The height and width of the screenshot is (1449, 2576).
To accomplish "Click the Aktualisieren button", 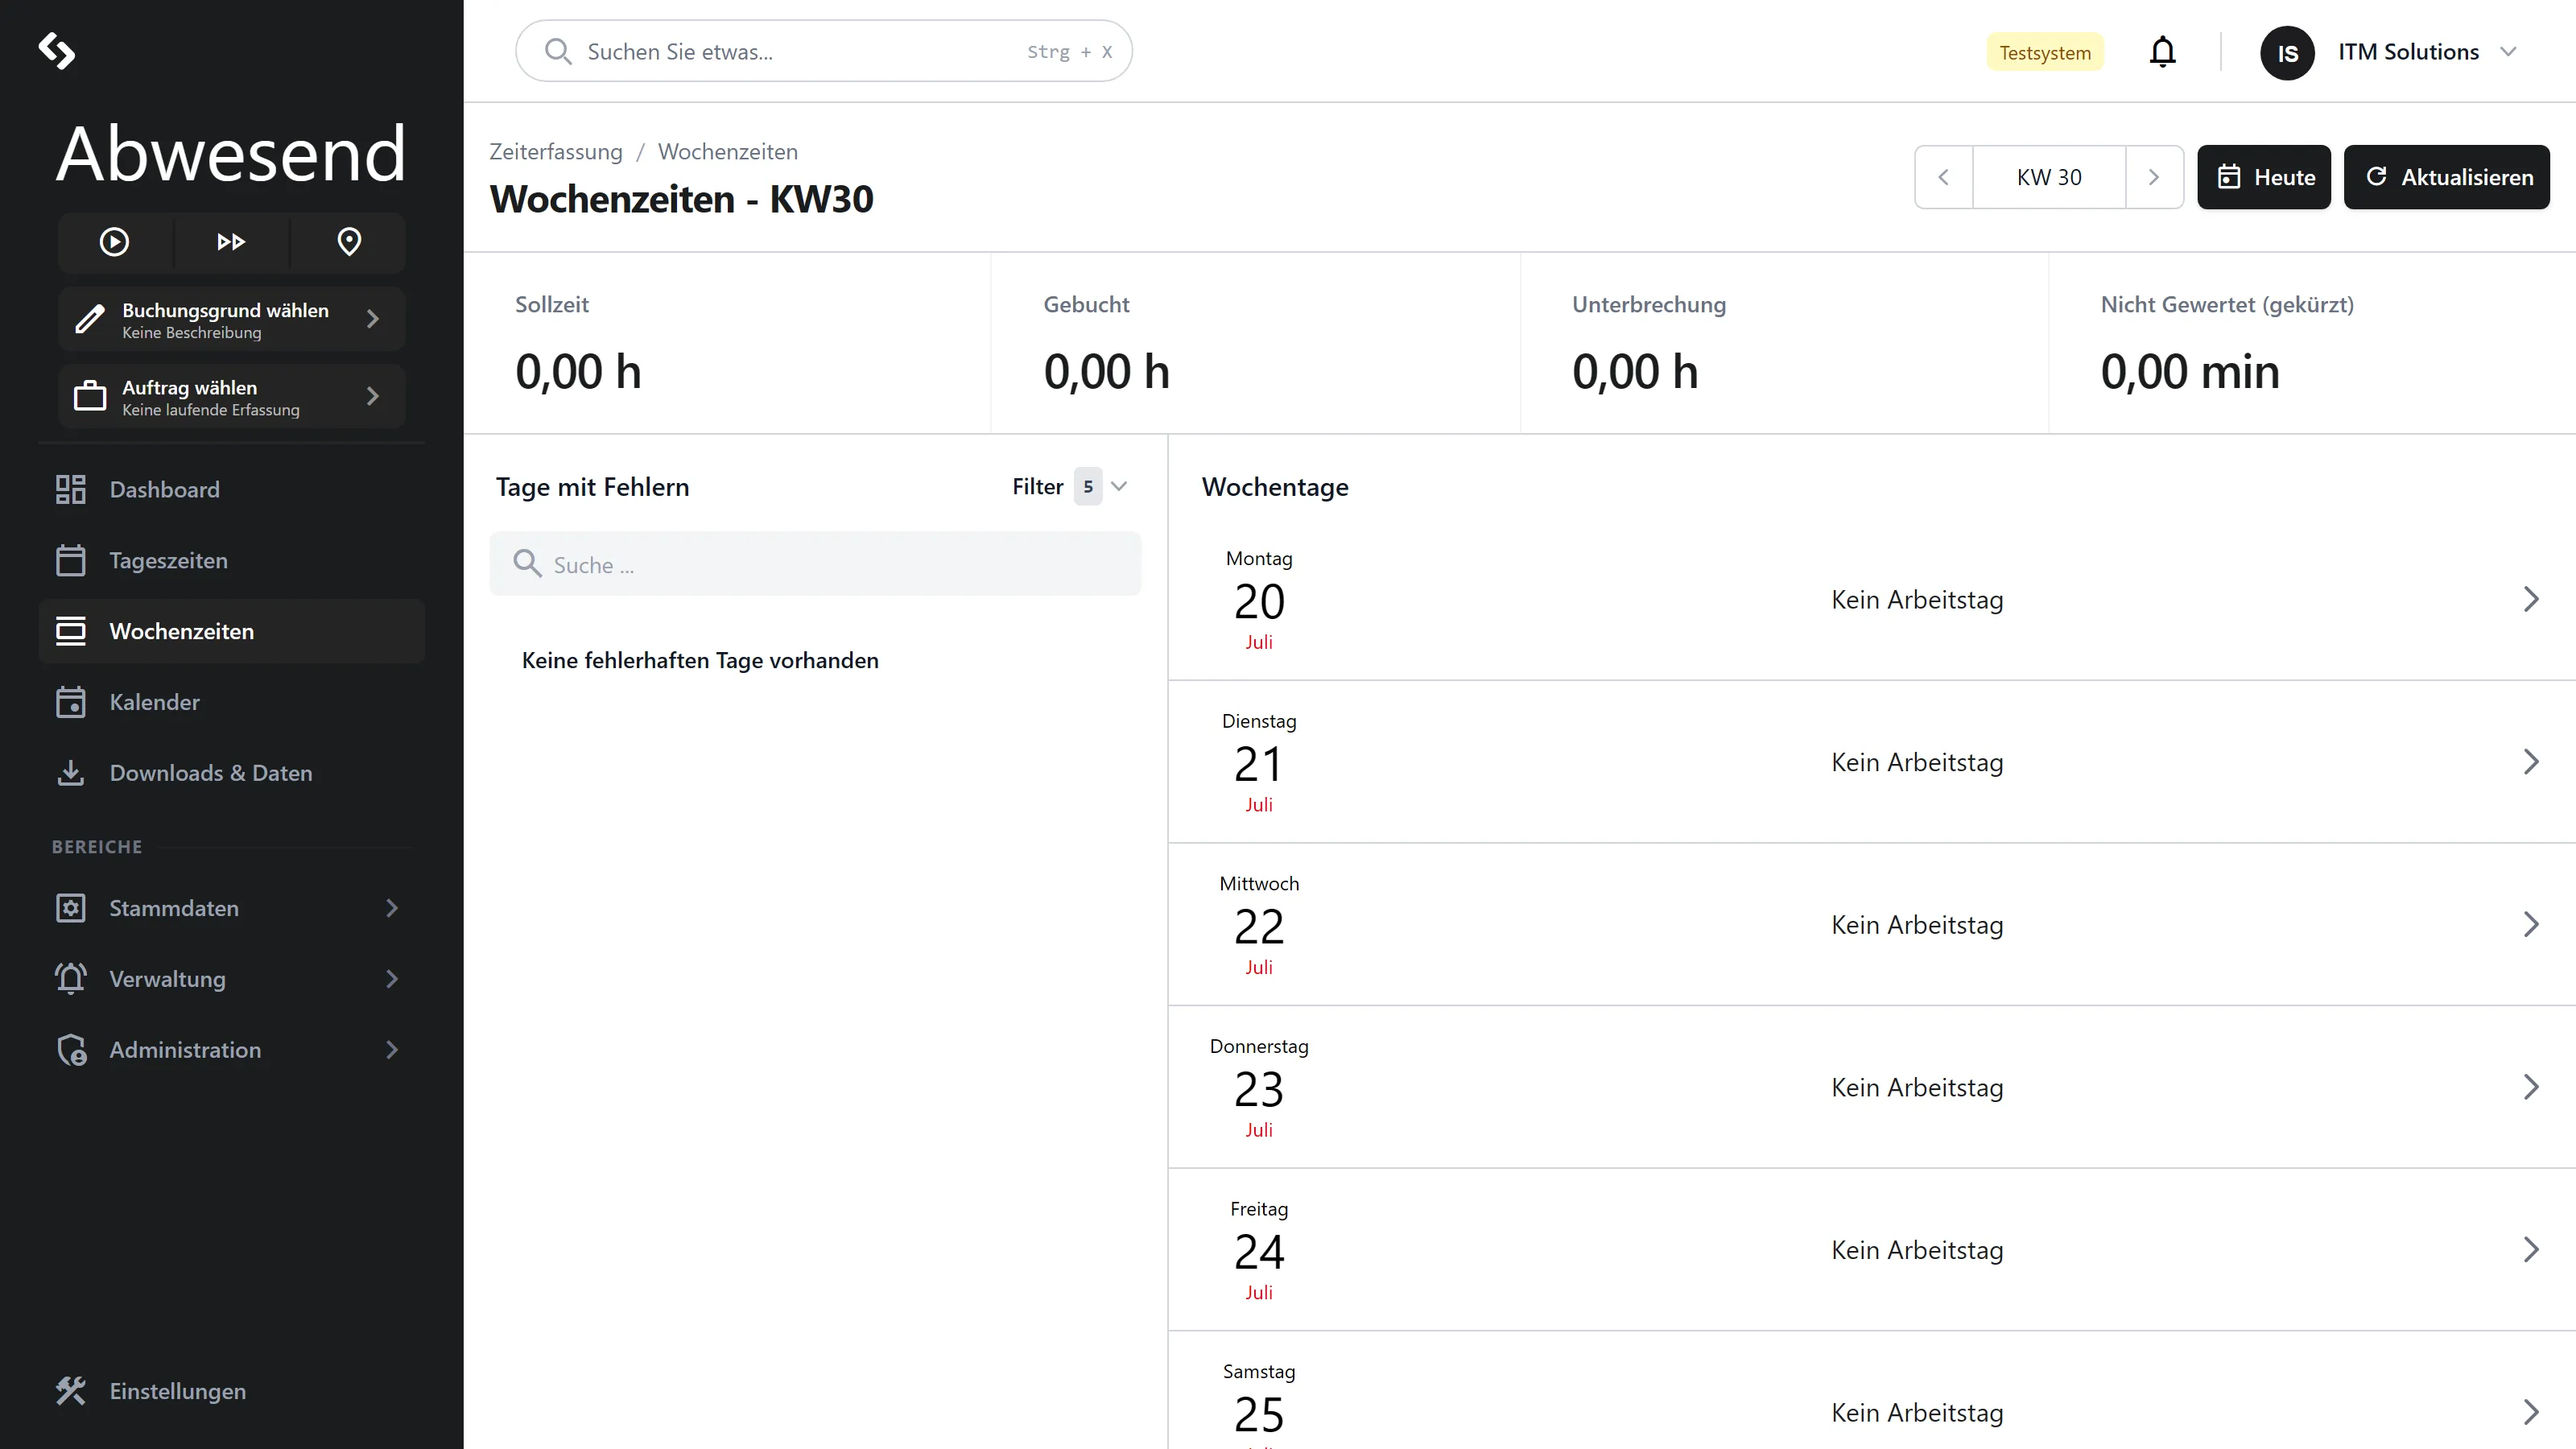I will 2446,177.
